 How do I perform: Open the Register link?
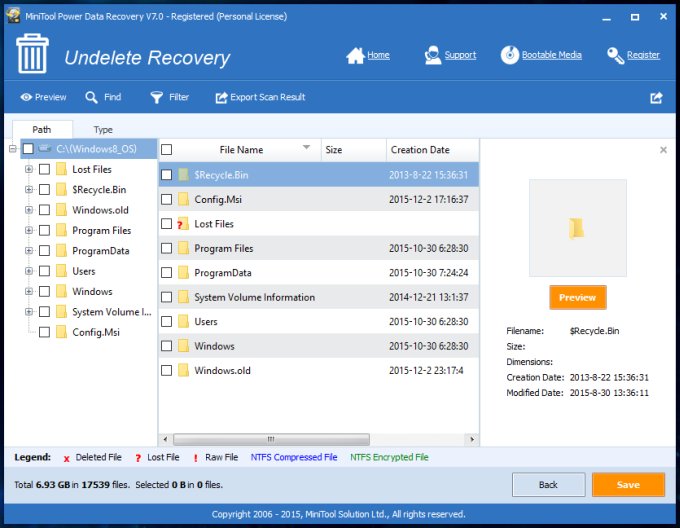(643, 55)
